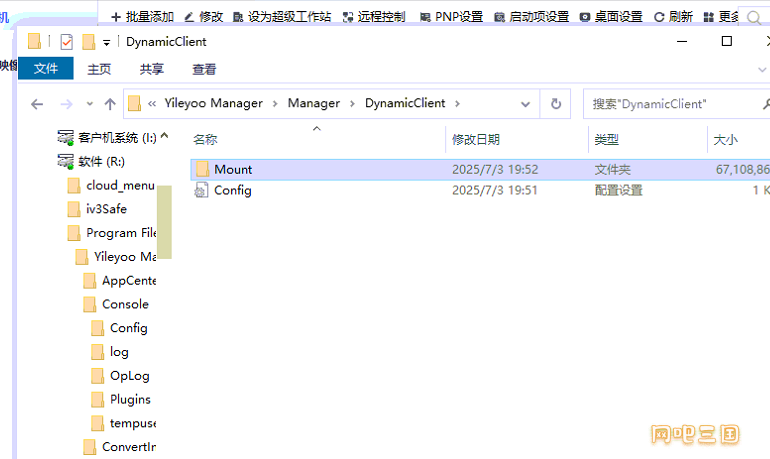The width and height of the screenshot is (770, 459).
Task: Click the 批量添加 toolbar button
Action: 143,17
